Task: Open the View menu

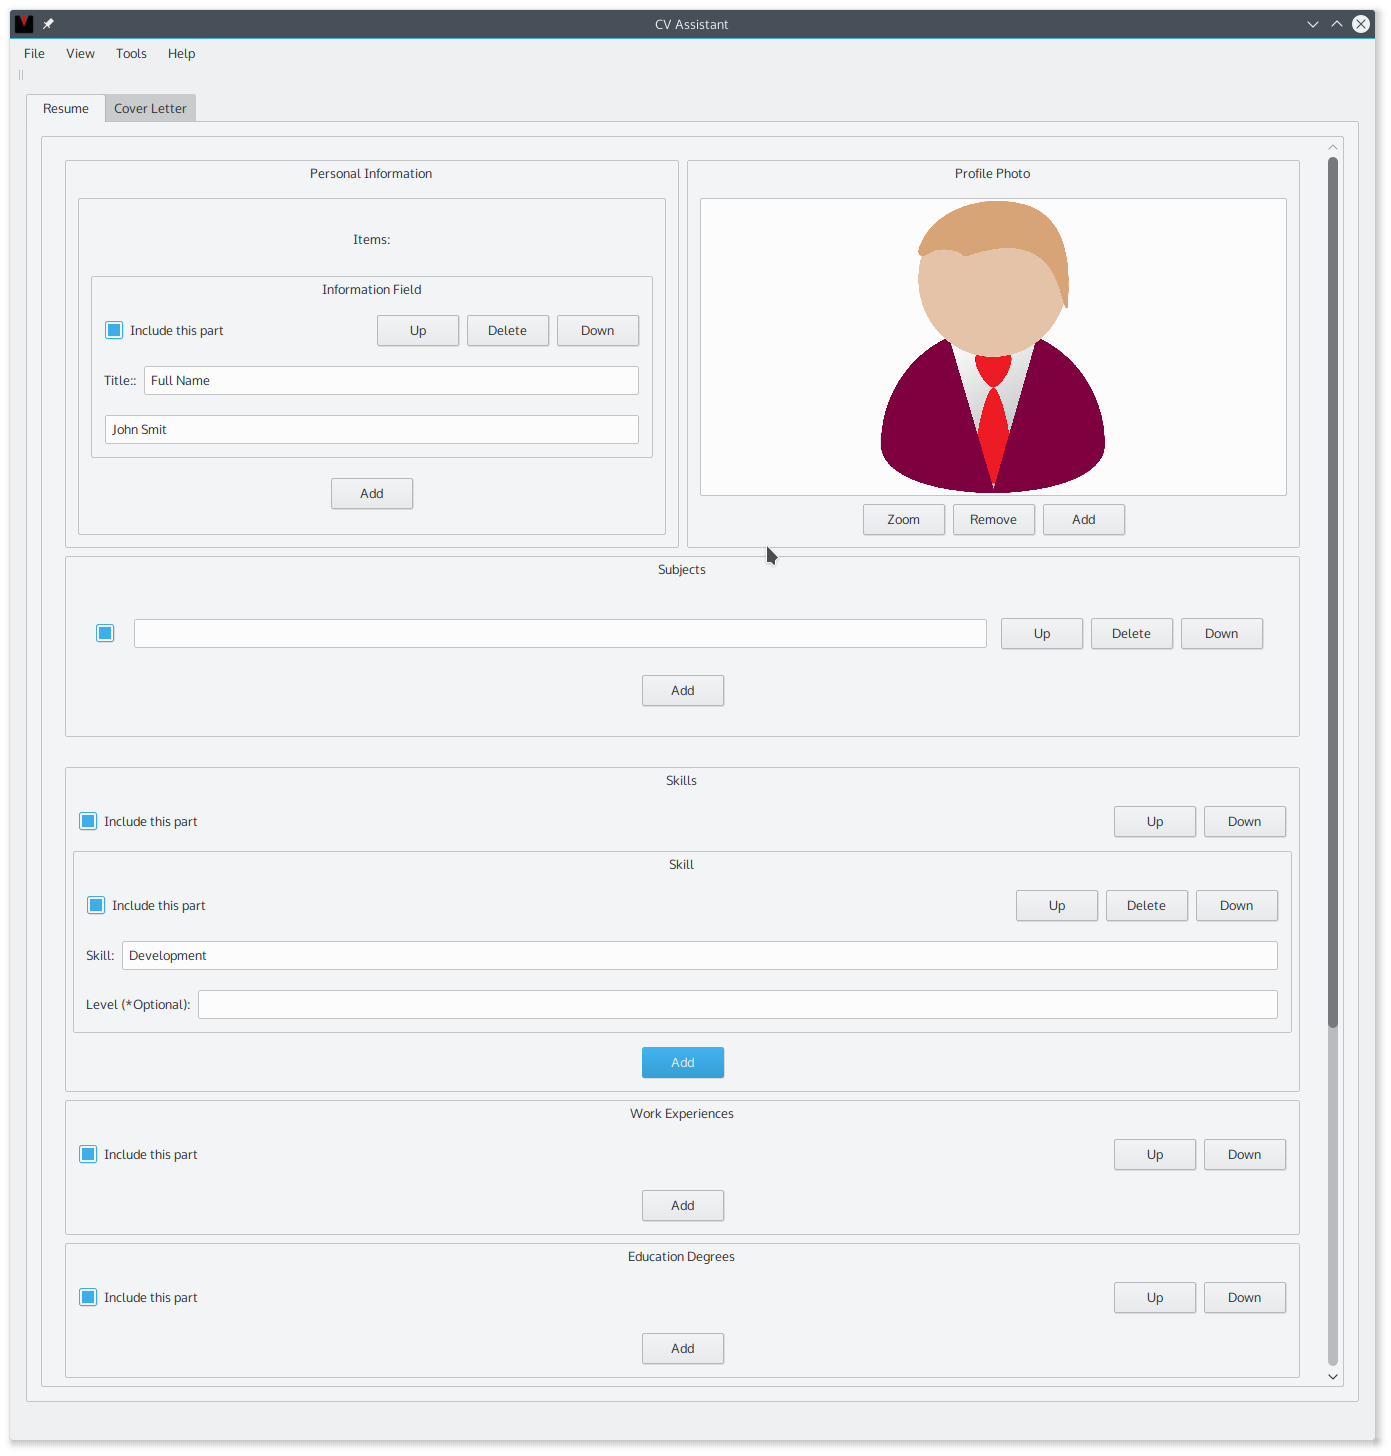Action: click(80, 54)
